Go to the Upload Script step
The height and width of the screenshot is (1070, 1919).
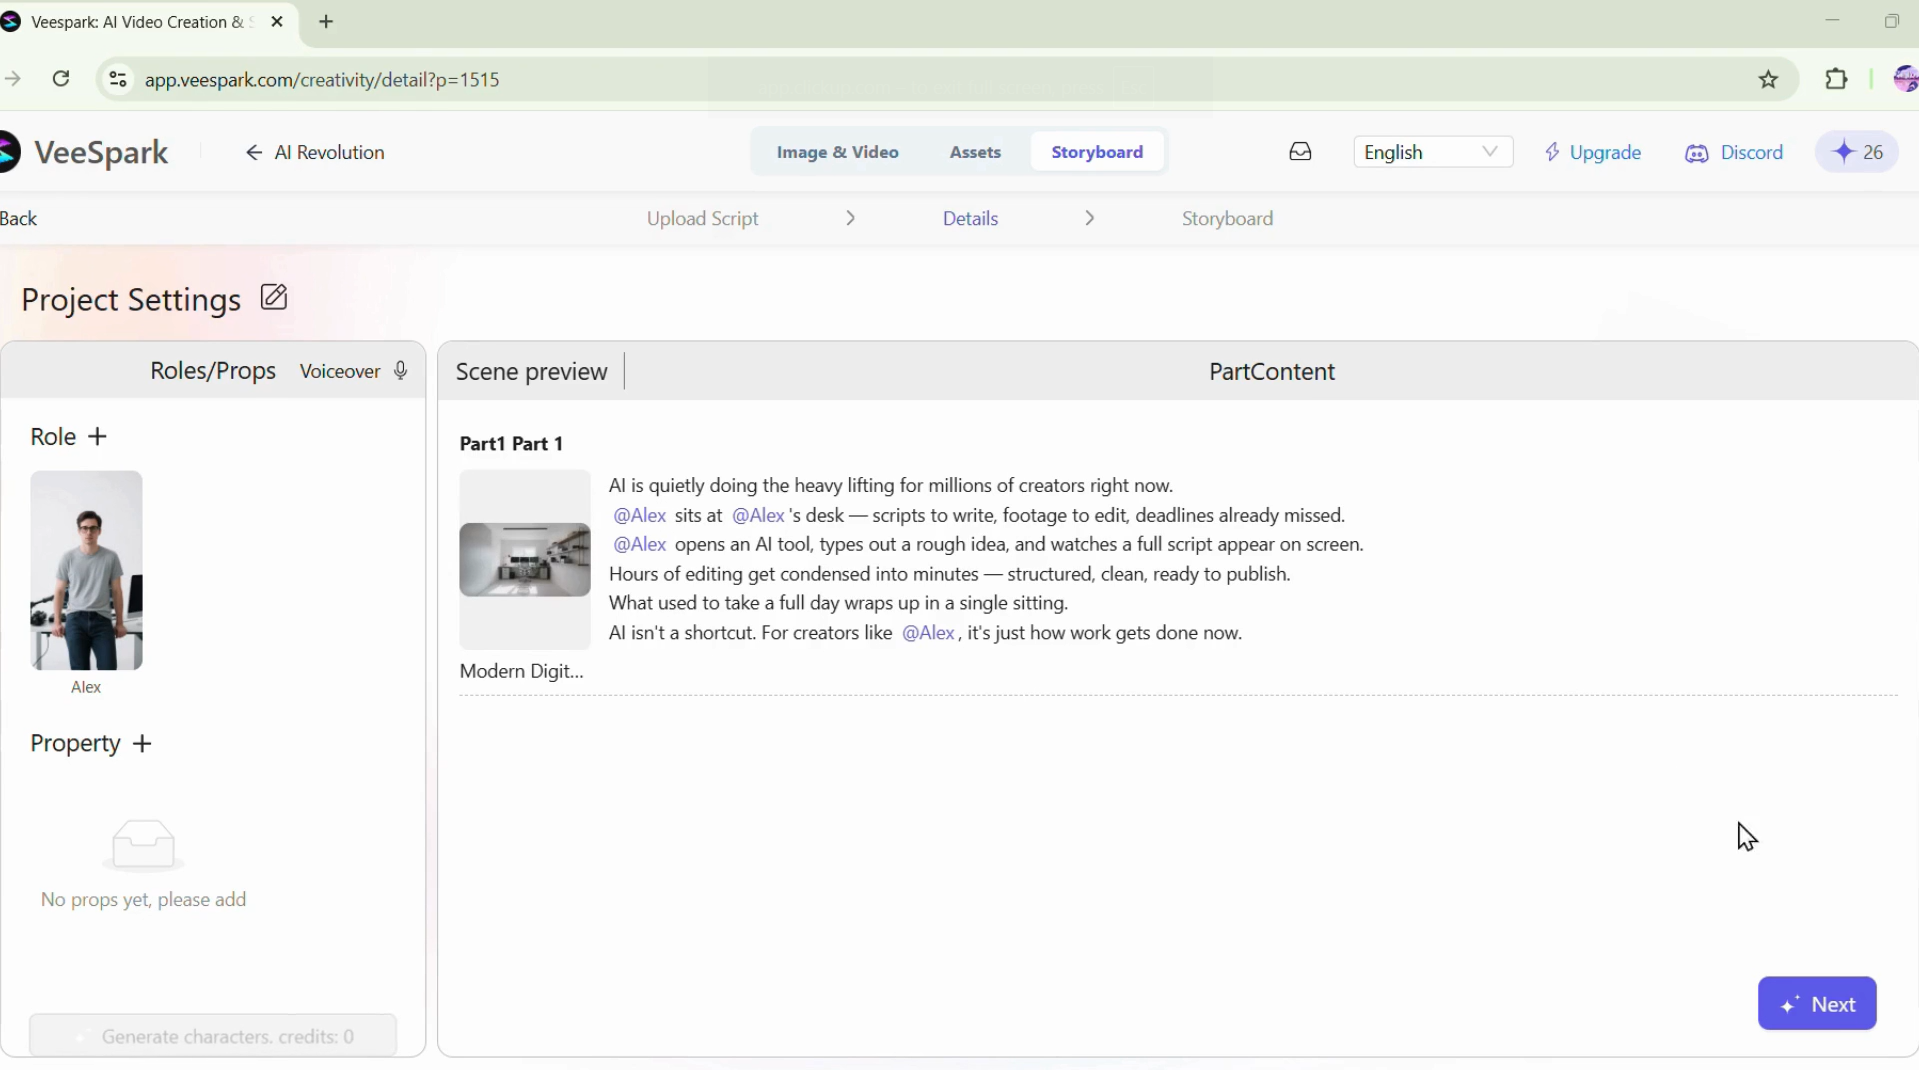pyautogui.click(x=702, y=219)
